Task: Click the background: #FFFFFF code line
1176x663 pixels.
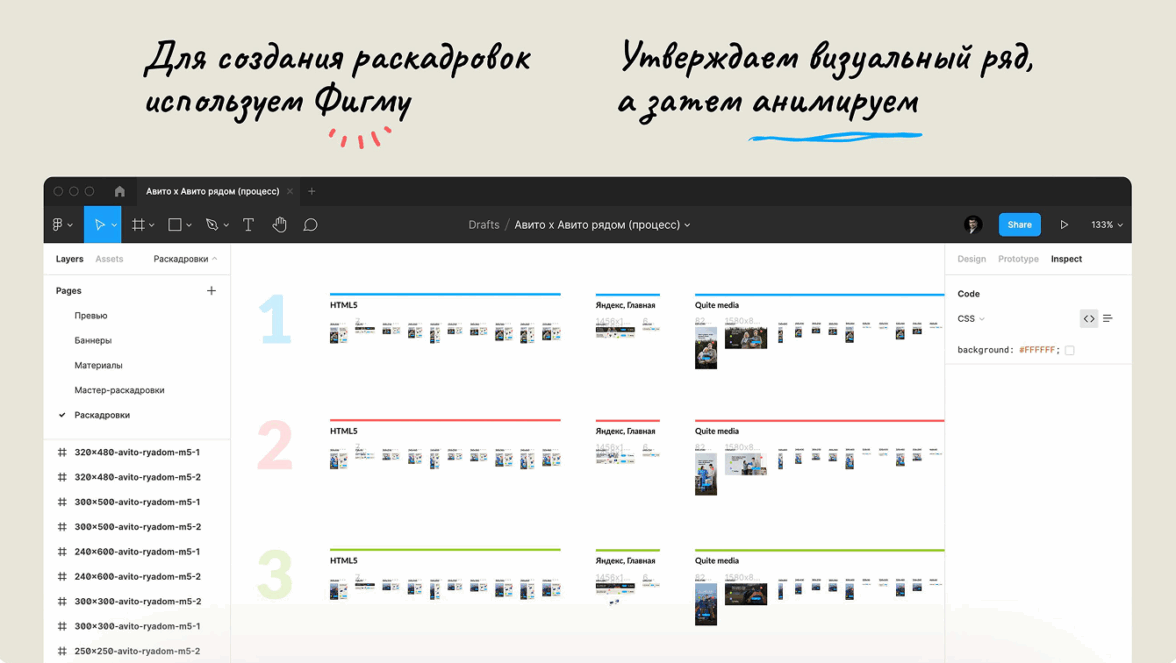Action: pyautogui.click(x=1009, y=350)
